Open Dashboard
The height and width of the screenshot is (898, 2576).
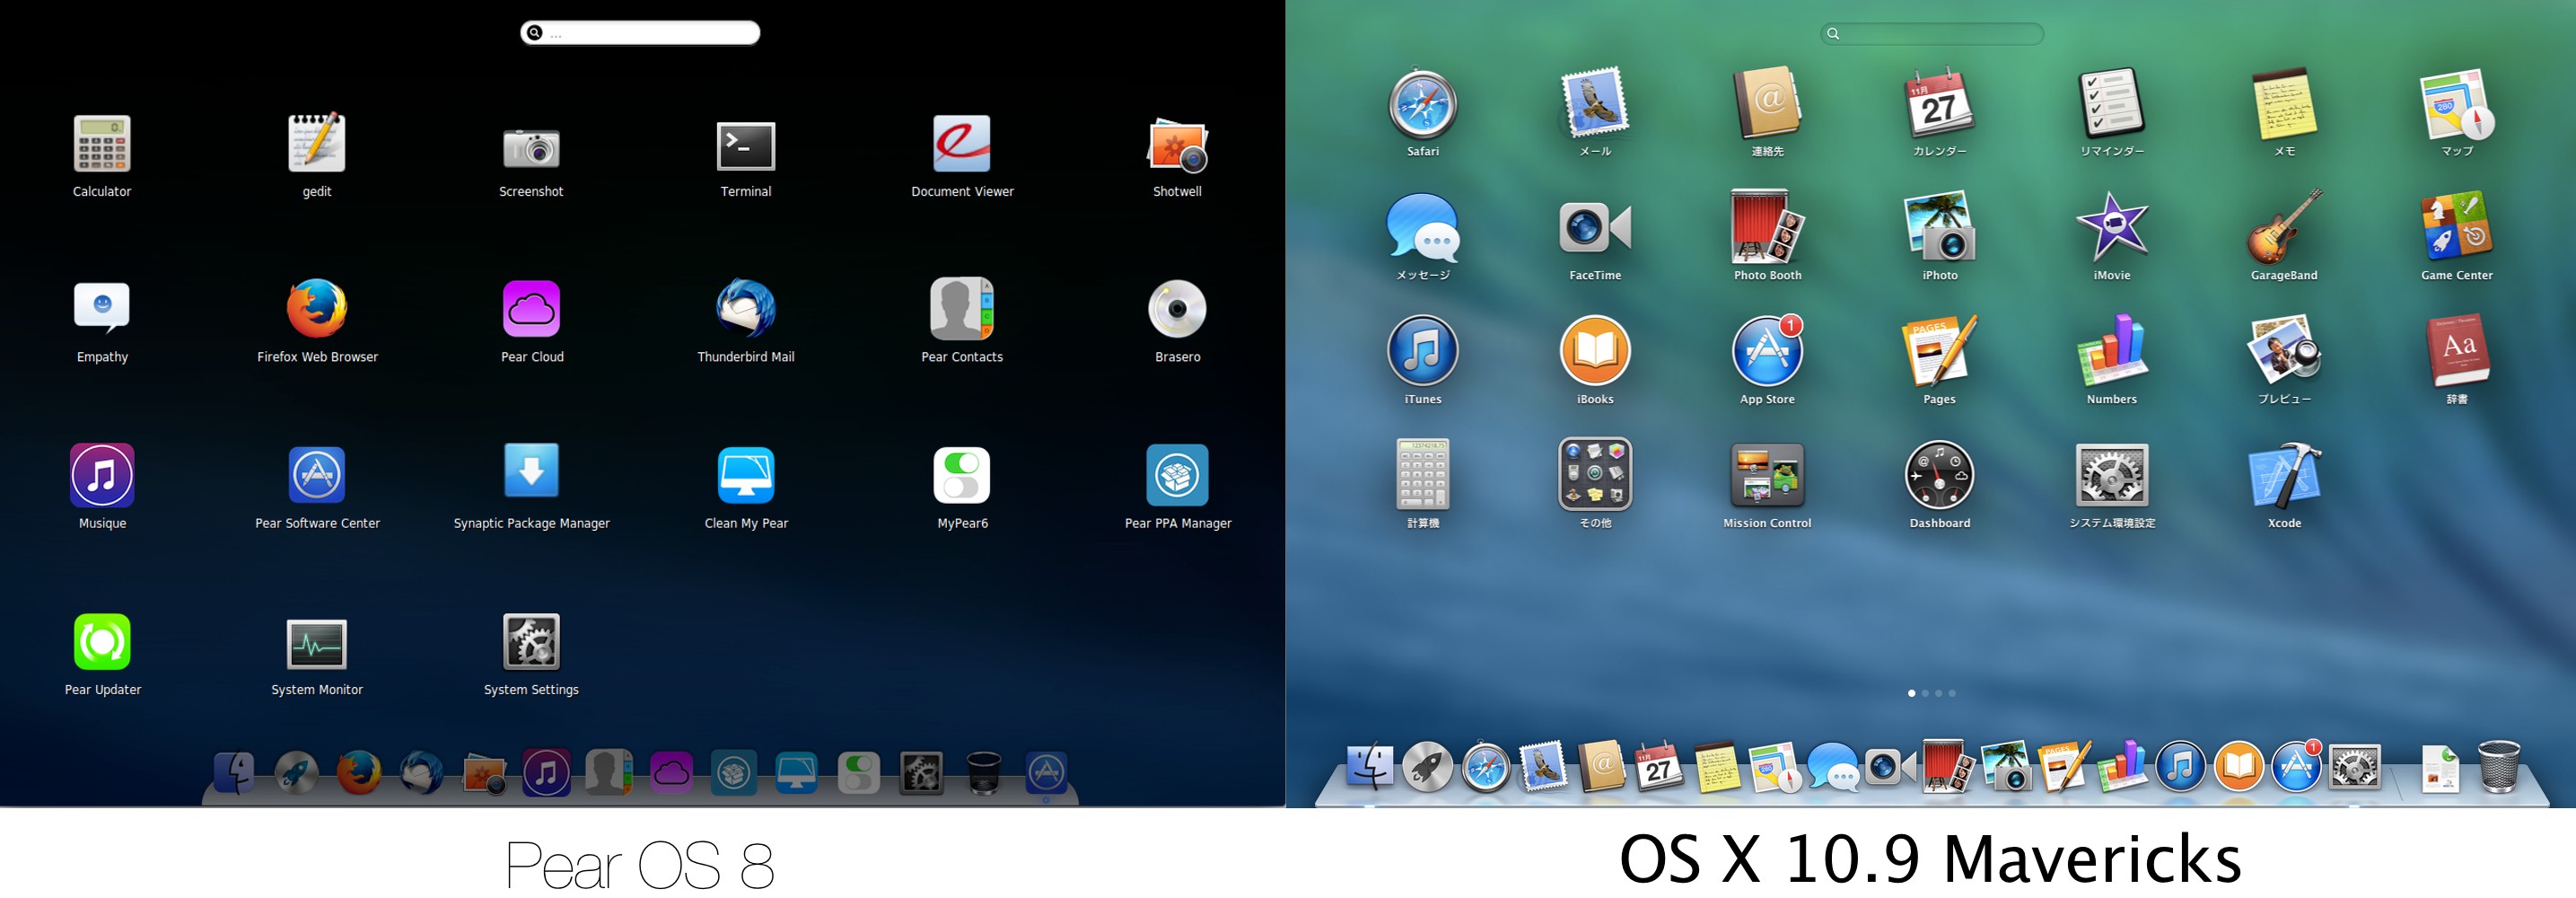(x=1939, y=475)
